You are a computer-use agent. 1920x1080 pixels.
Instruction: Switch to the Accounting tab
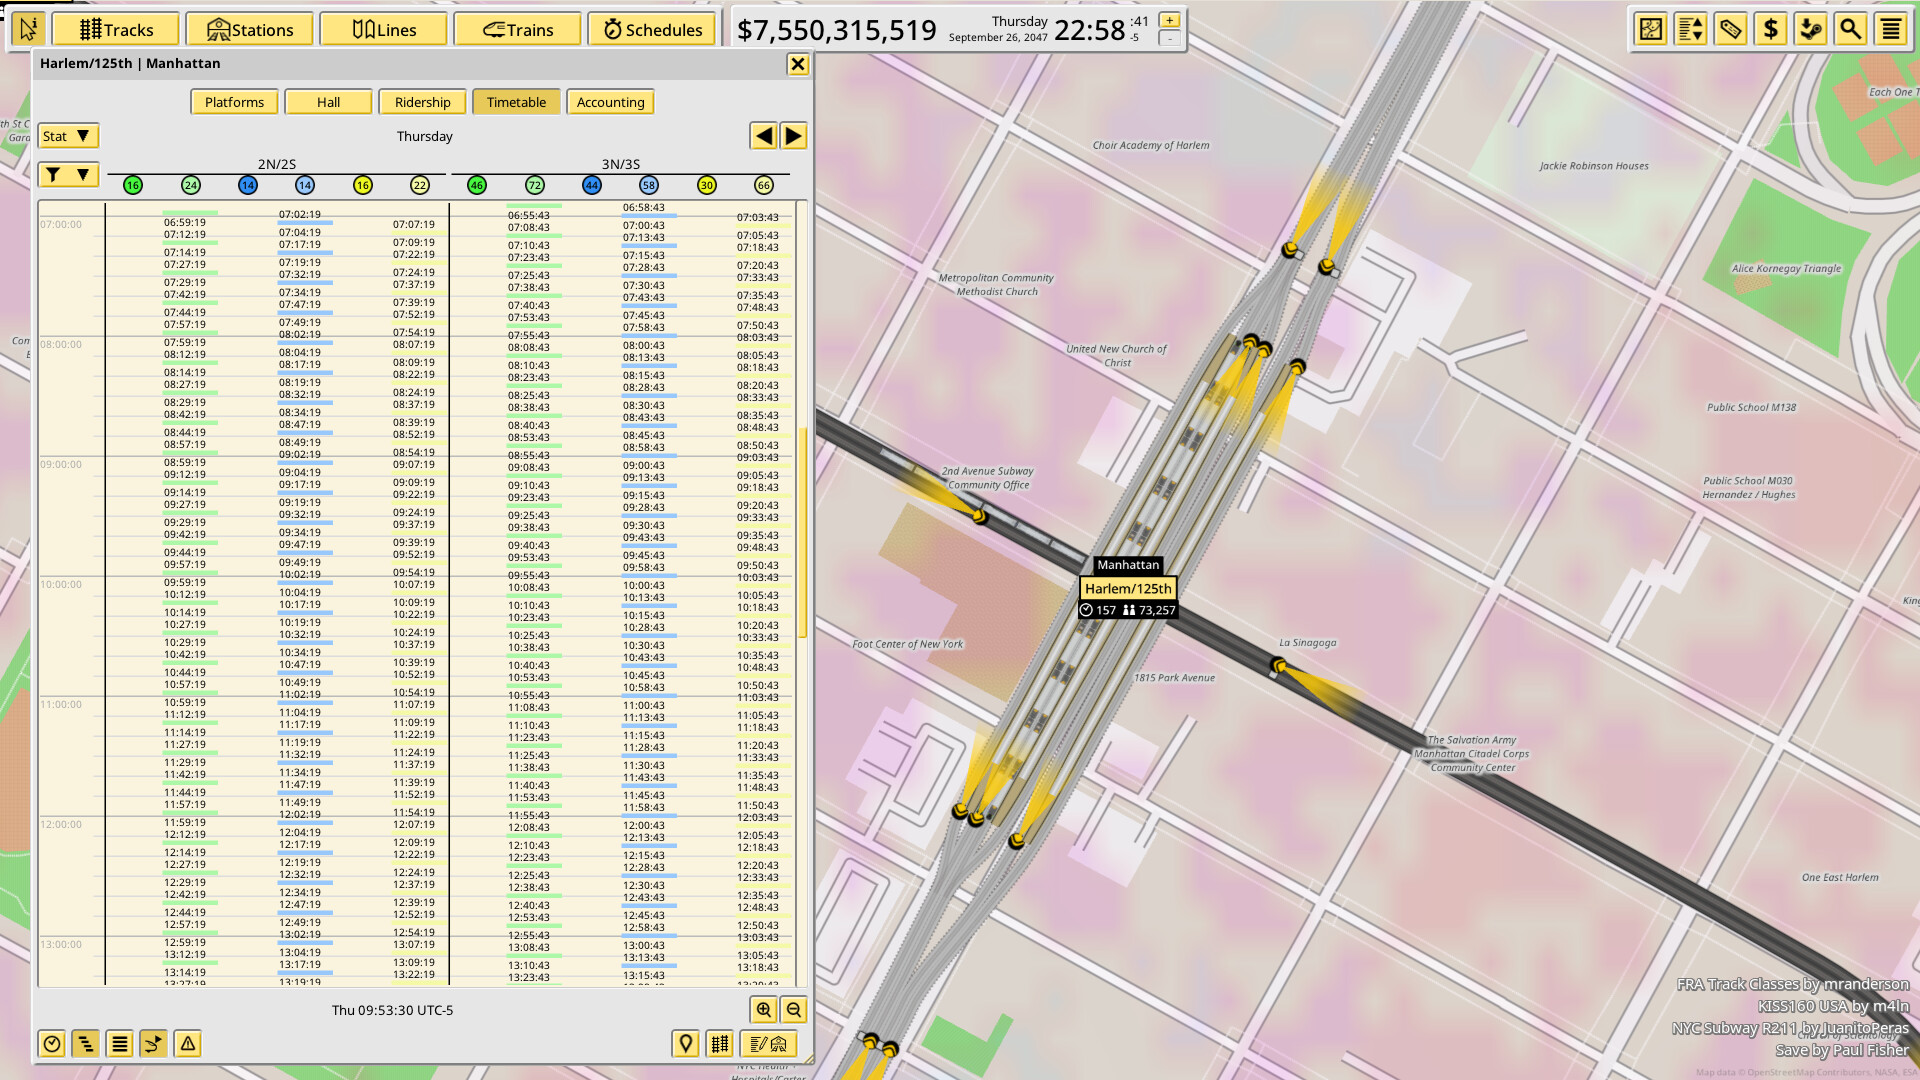[x=610, y=101]
